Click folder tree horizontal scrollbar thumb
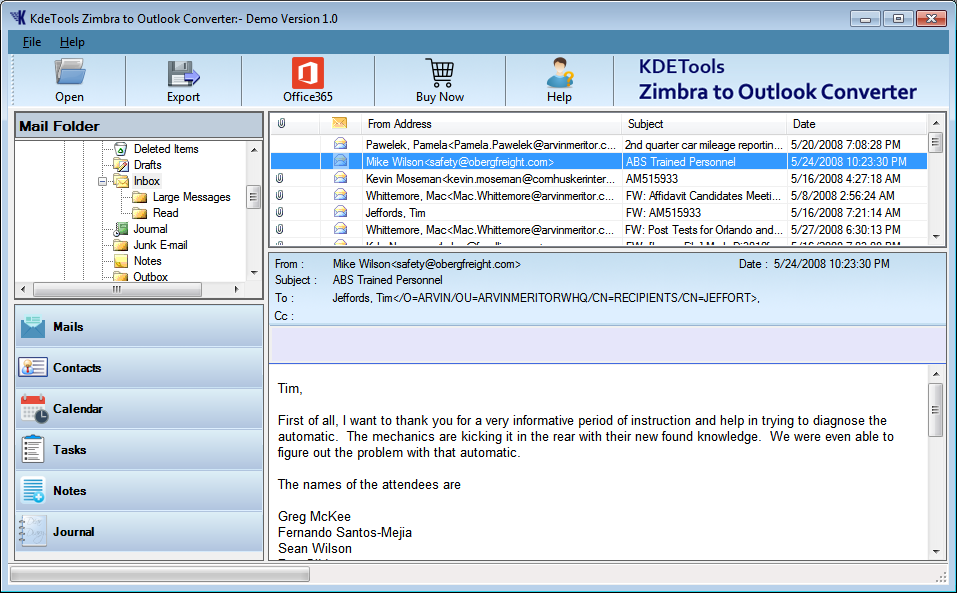Image resolution: width=957 pixels, height=593 pixels. [x=117, y=290]
